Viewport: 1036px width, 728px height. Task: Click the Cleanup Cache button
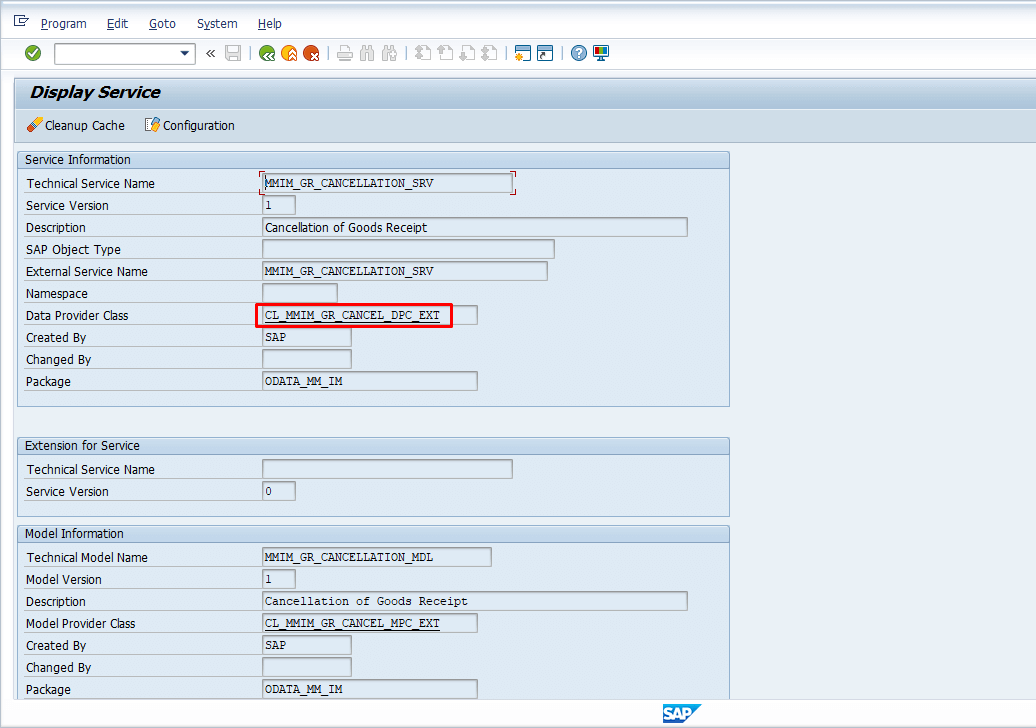pos(75,125)
